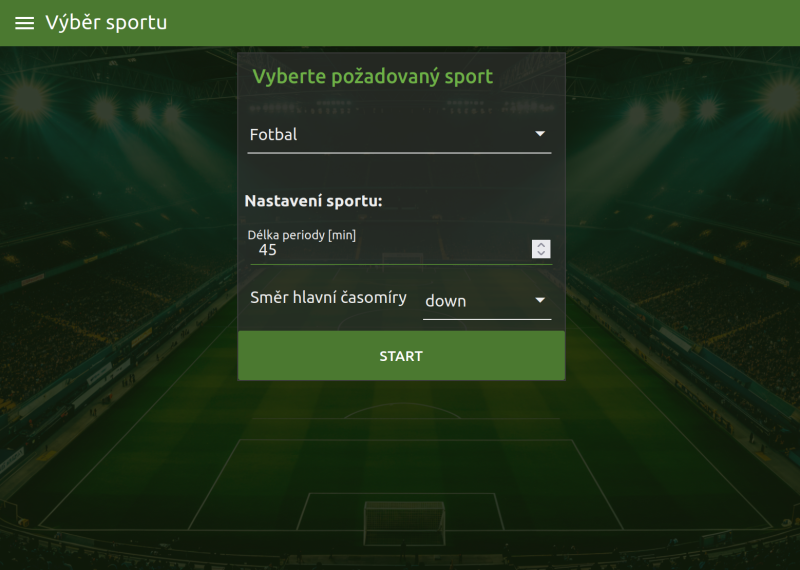Click the period length spinner control
Viewport: 800px width, 570px height.
(x=541, y=249)
